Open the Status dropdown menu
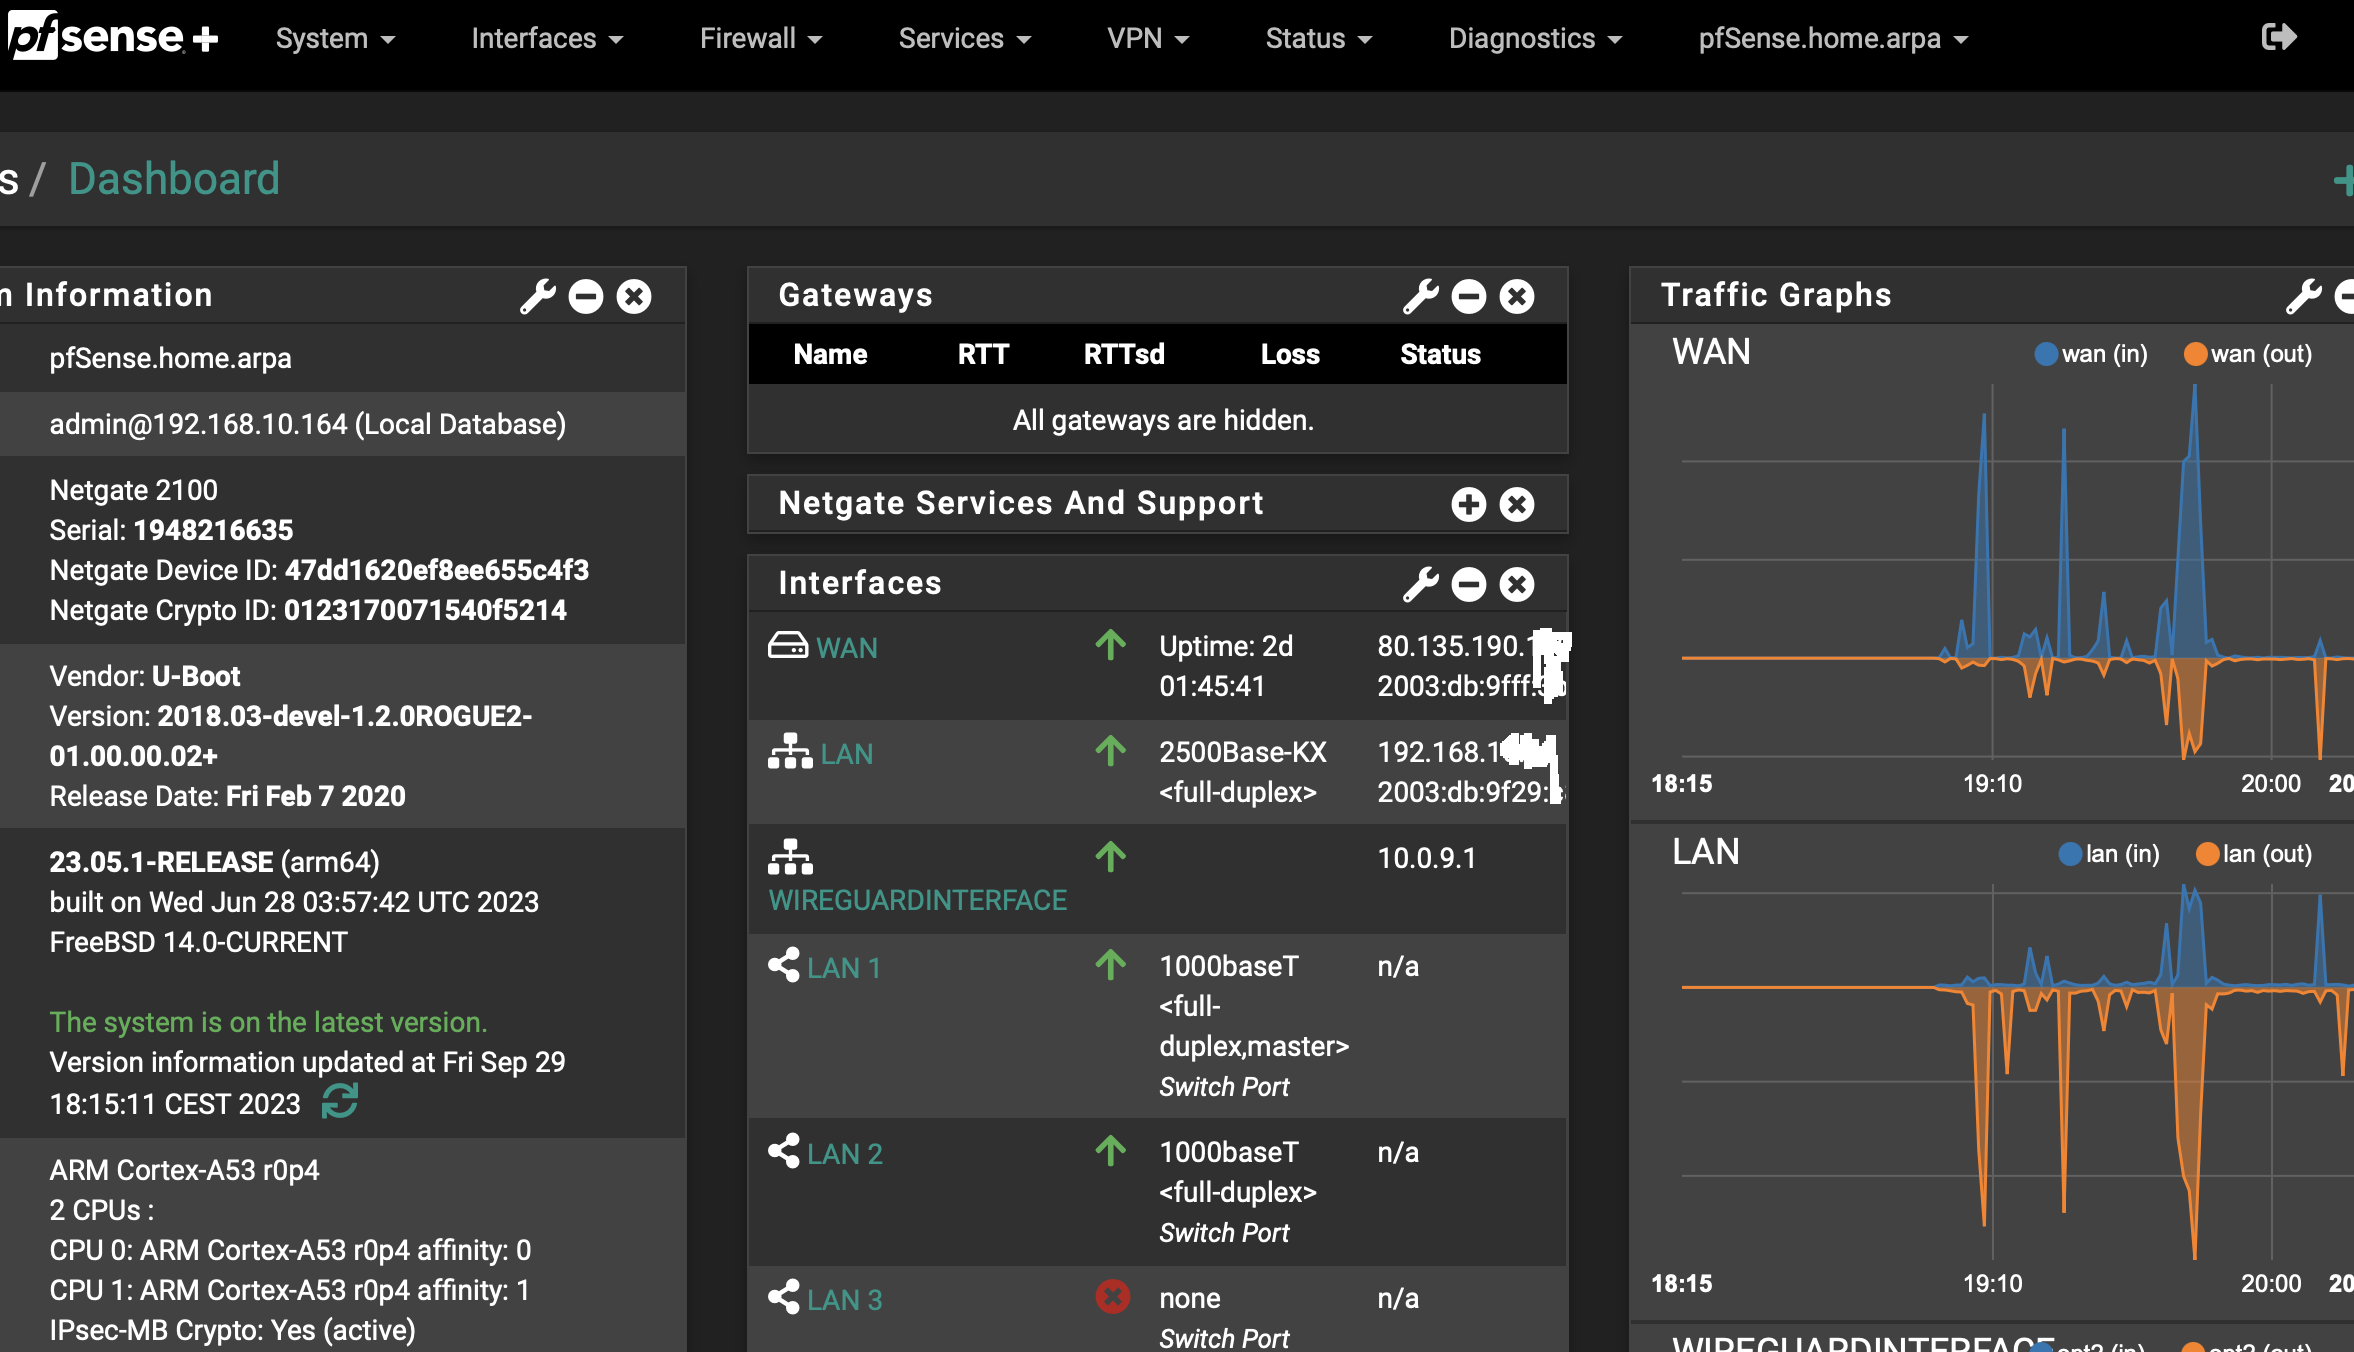This screenshot has width=2354, height=1352. click(x=1319, y=38)
